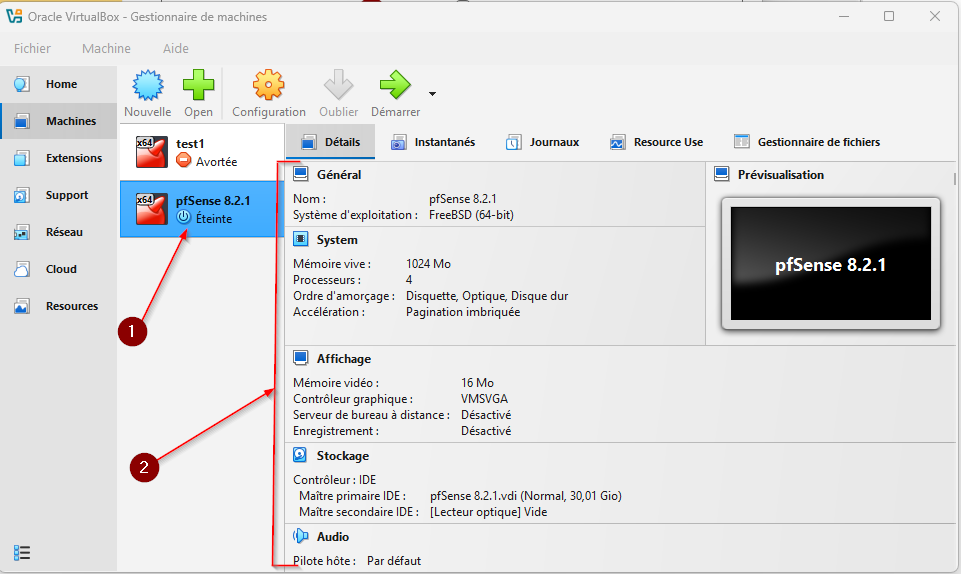Switch to the Instantanés tab
961x574 pixels.
coord(433,142)
